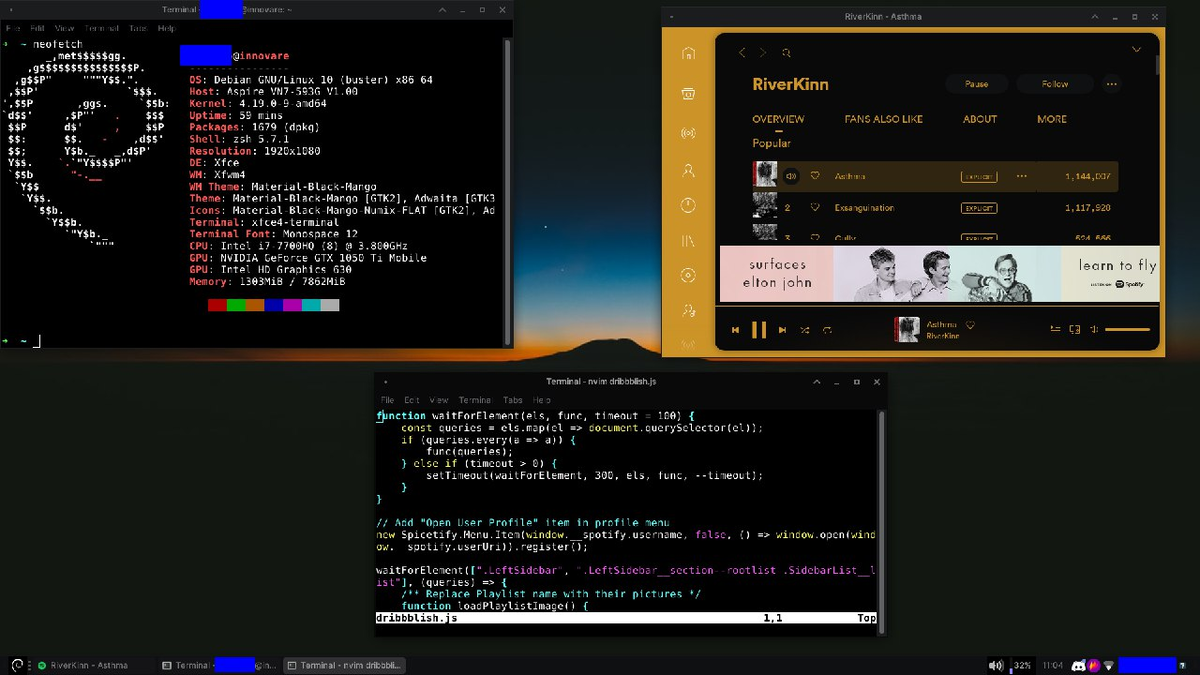Screen dimensions: 1200x675
Task: Open Help menu in neofetch terminal
Action: pyautogui.click(x=166, y=28)
